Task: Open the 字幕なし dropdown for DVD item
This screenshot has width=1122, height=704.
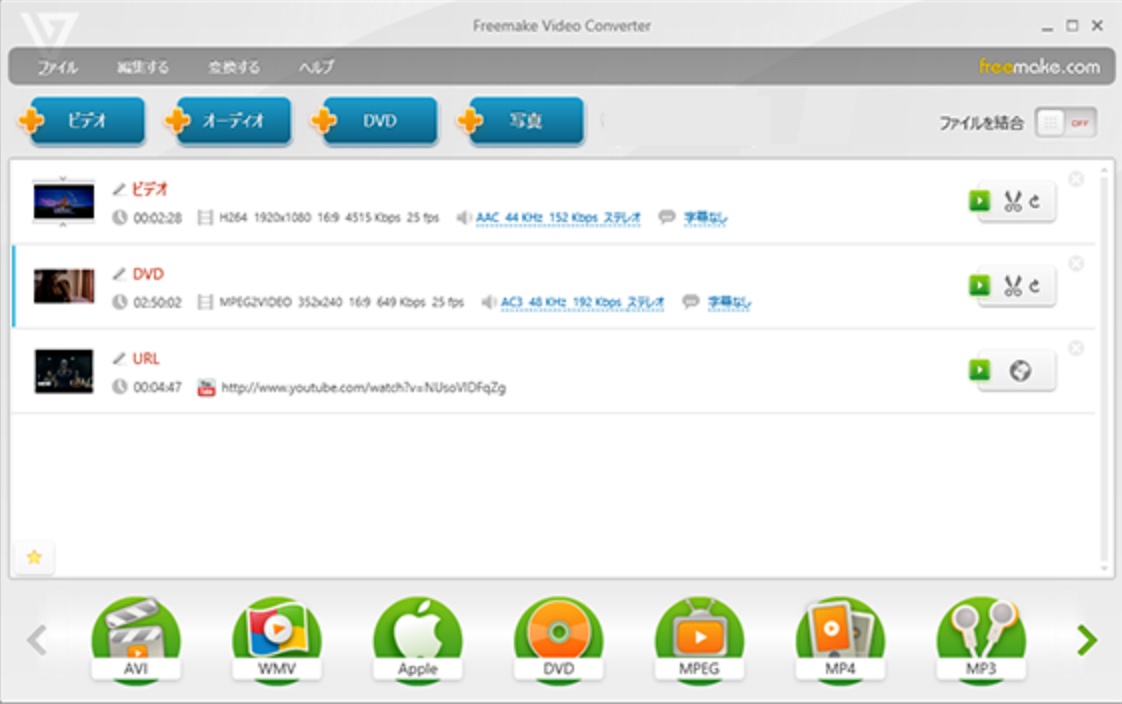Action: coord(729,302)
